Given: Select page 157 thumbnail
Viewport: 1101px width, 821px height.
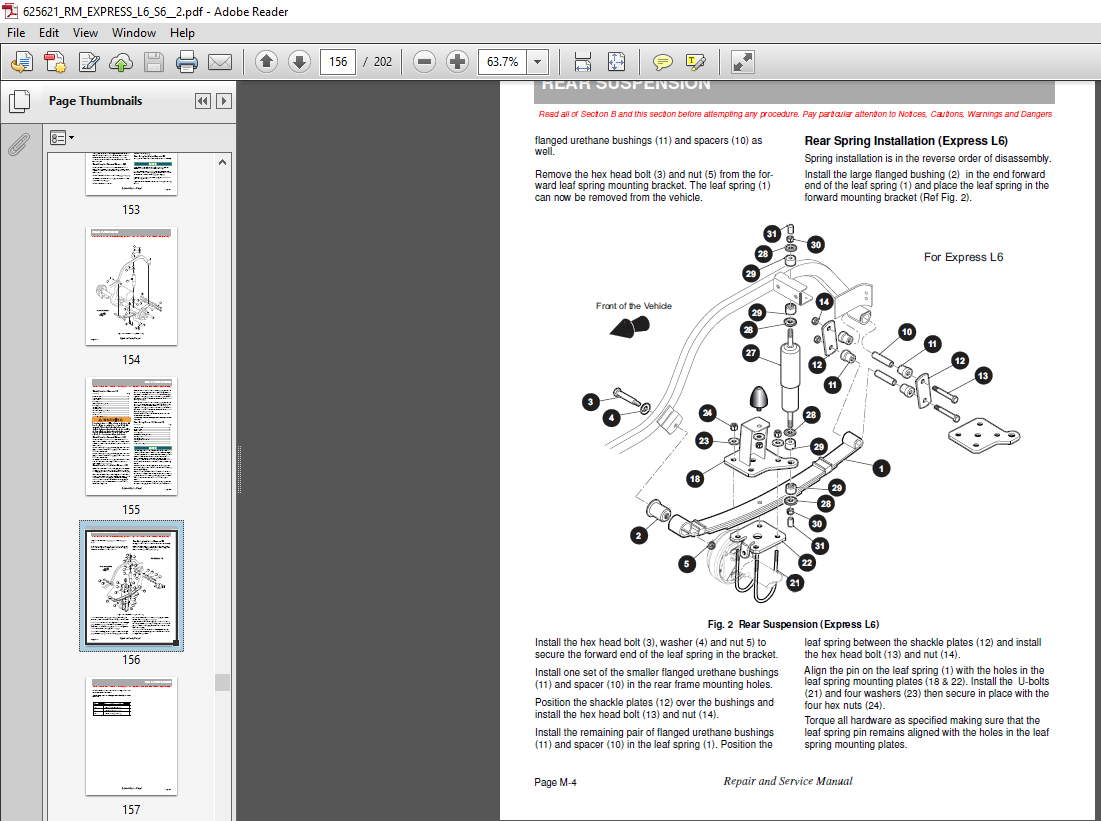Looking at the screenshot, I should point(131,736).
